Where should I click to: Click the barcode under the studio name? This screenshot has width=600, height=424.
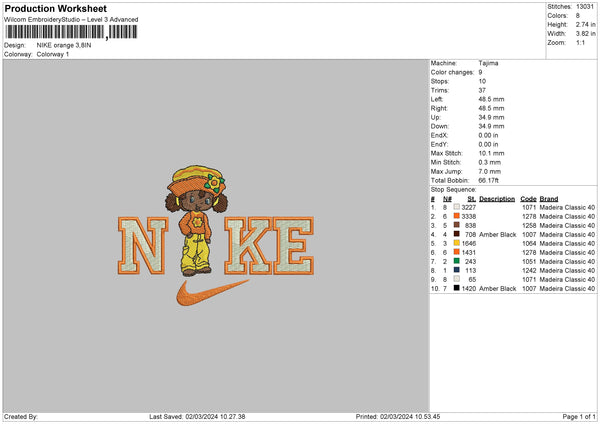coord(71,32)
